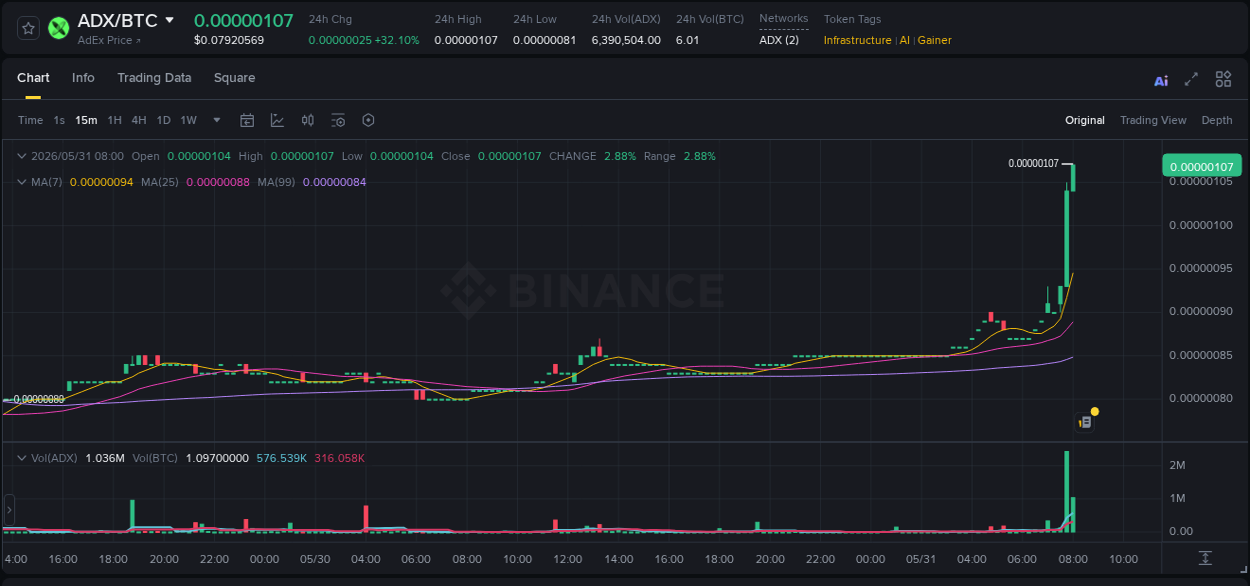Click the high label 0.00000107 on chart
1250x586 pixels.
click(1033, 163)
